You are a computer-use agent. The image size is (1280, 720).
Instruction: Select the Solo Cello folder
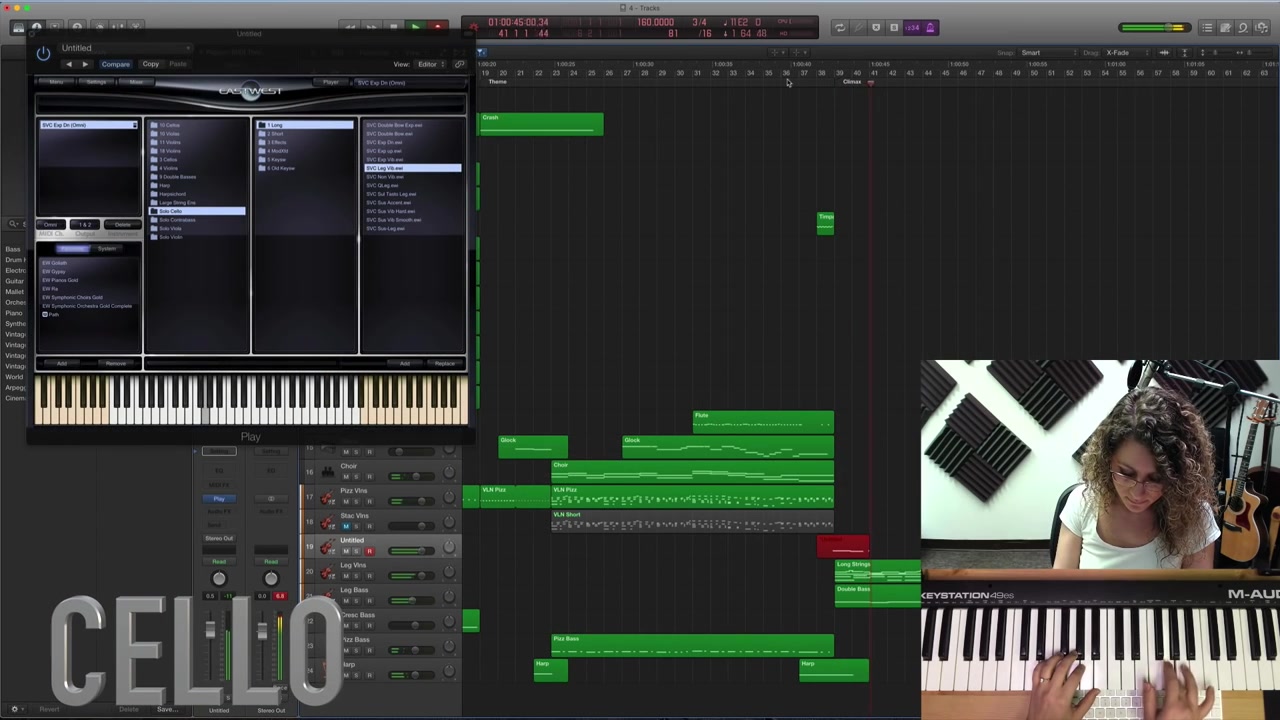(197, 211)
